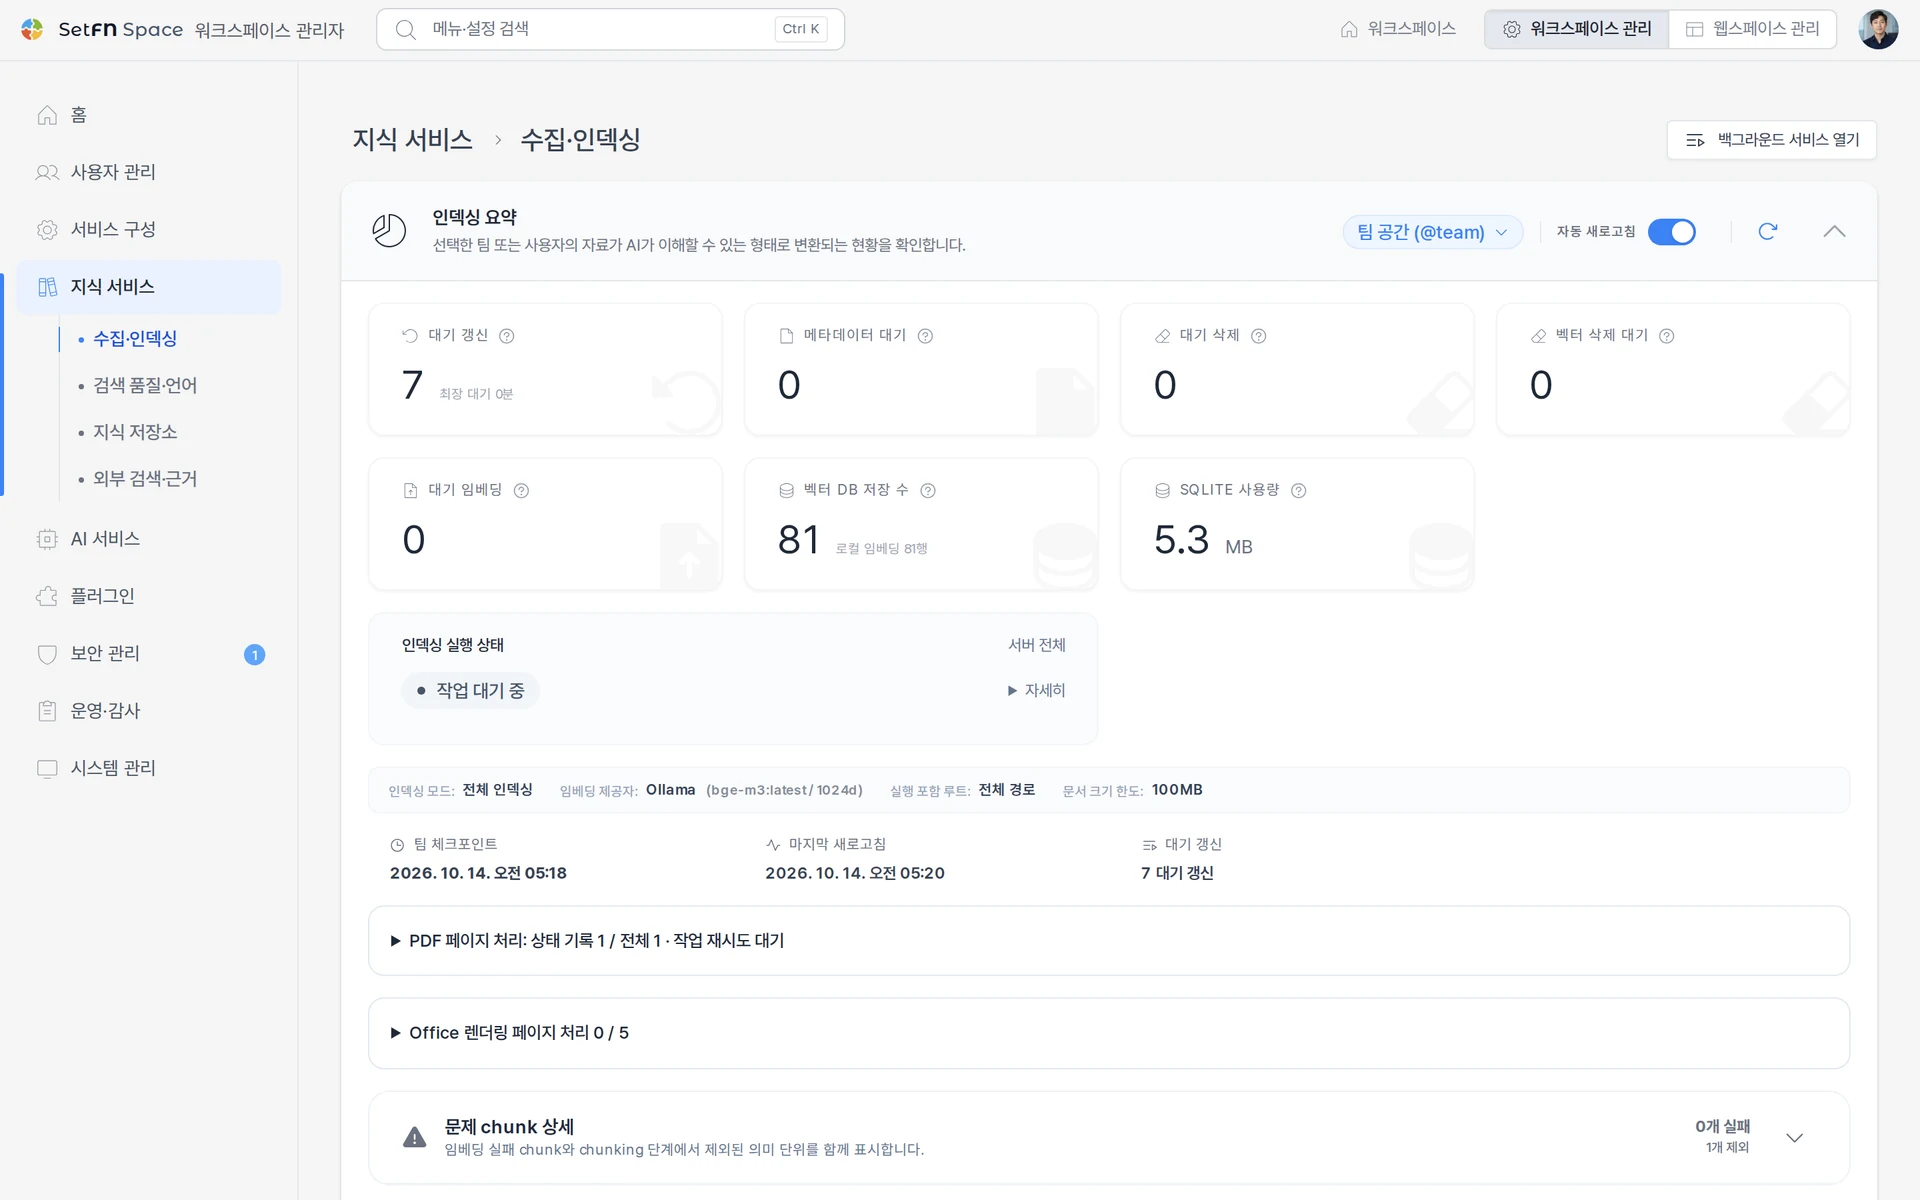Switch to the 웹스페이스 관리 tab

pyautogui.click(x=1752, y=29)
